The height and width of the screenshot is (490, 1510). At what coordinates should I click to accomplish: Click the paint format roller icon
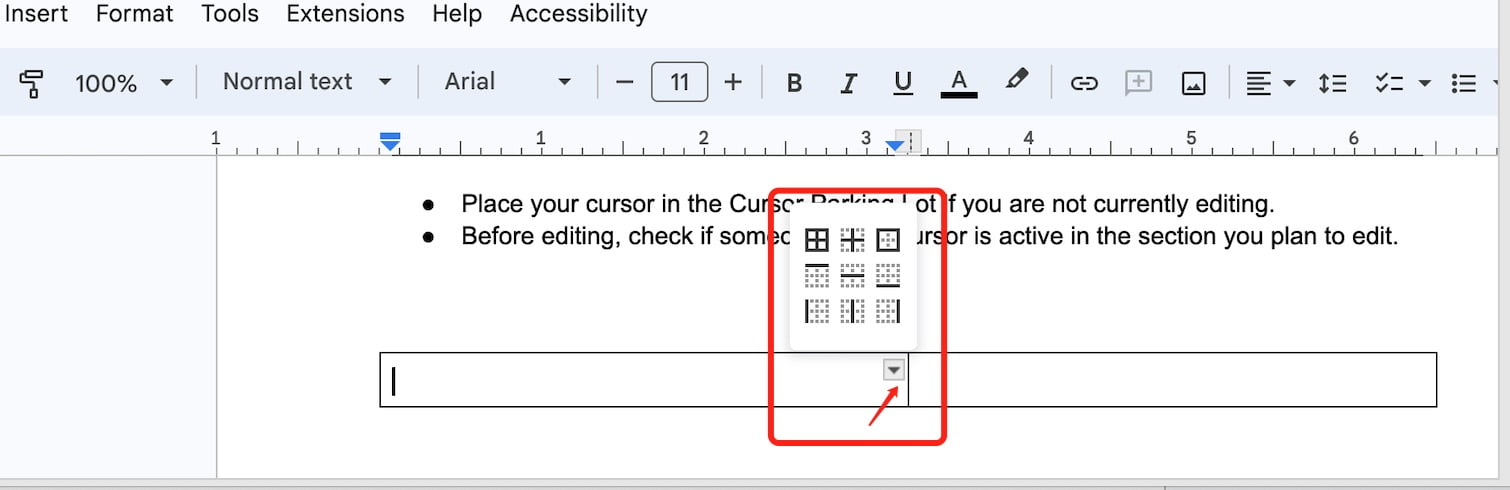31,82
